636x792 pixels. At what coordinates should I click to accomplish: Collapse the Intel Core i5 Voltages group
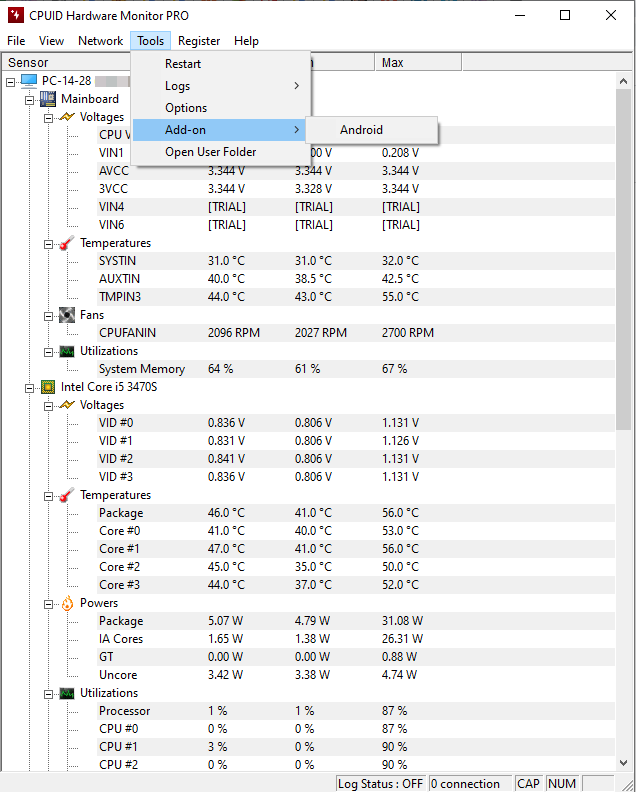(48, 406)
